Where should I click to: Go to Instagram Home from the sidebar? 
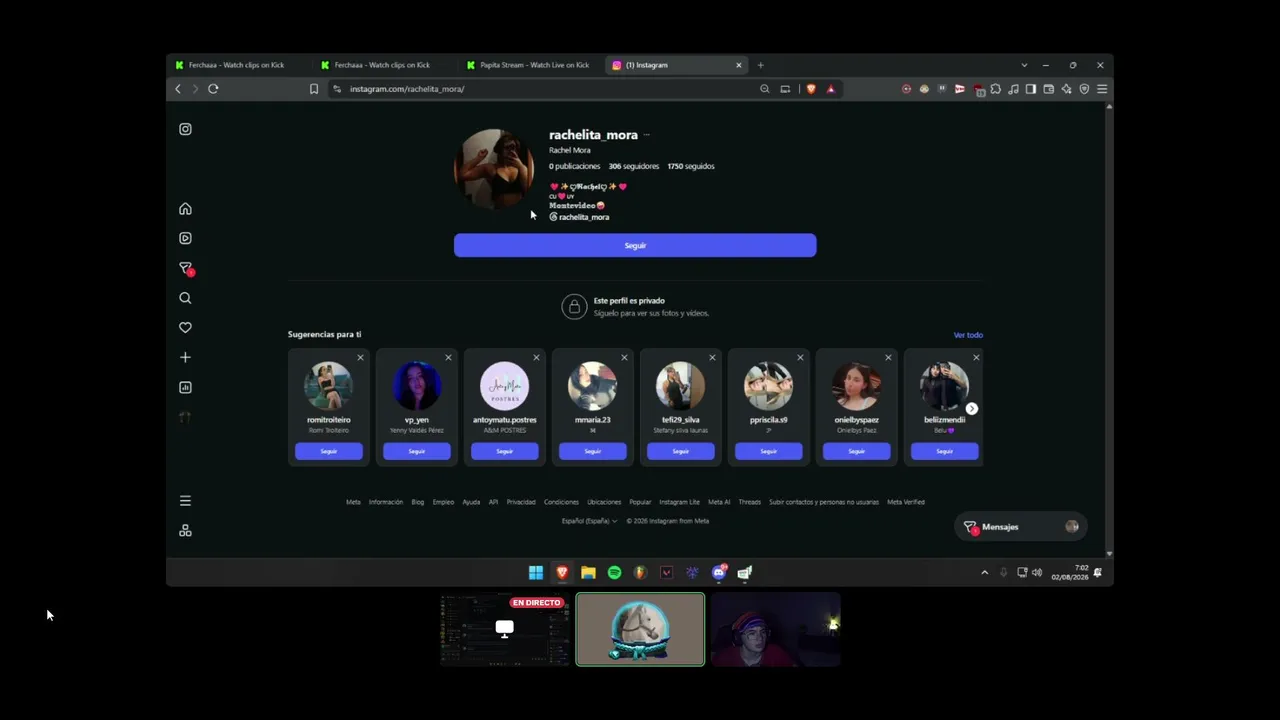pos(185,209)
